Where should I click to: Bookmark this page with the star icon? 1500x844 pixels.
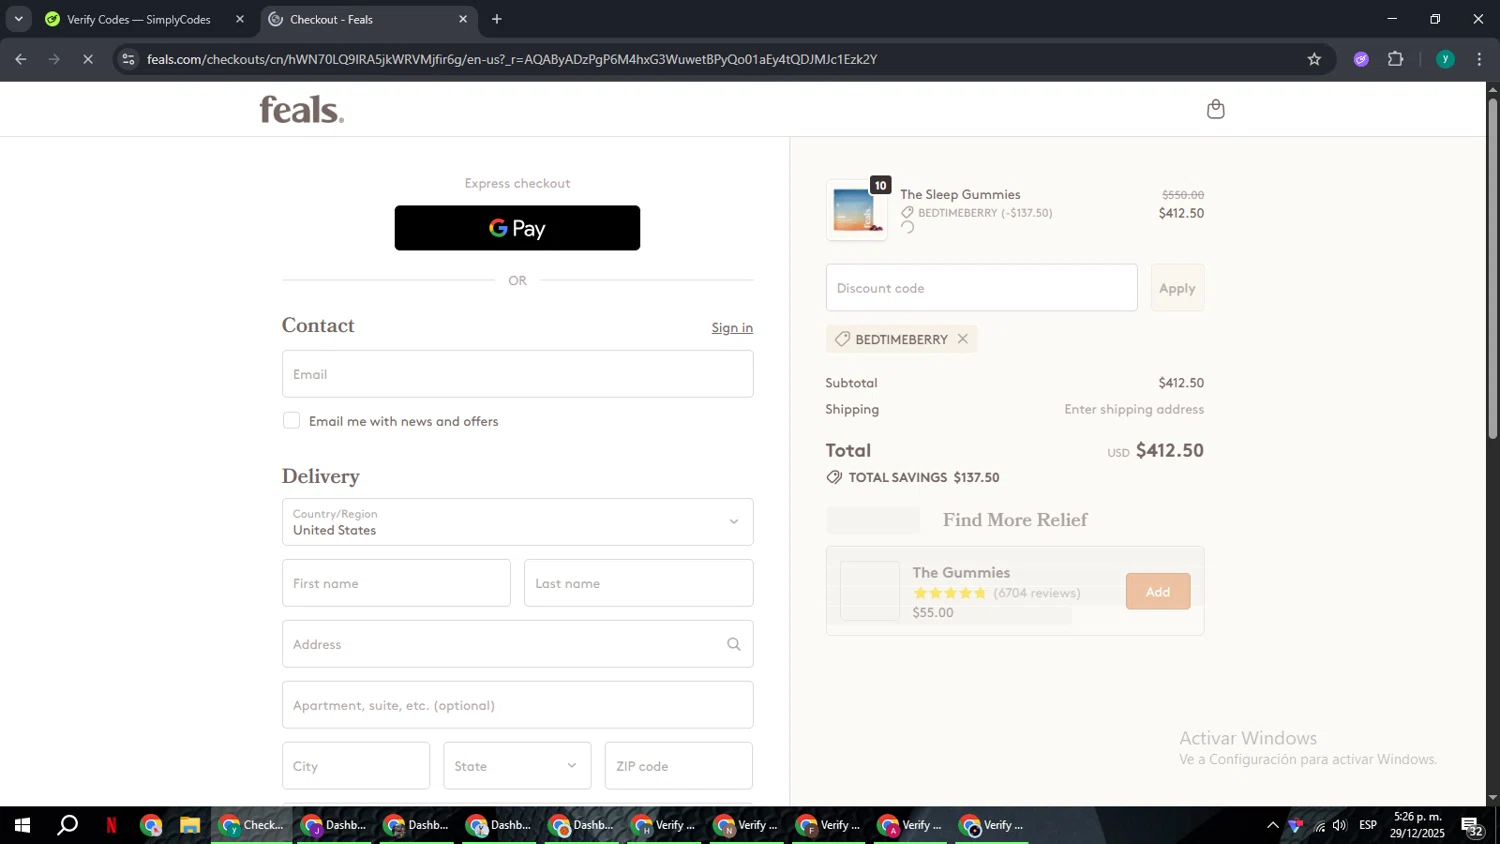pos(1314,59)
